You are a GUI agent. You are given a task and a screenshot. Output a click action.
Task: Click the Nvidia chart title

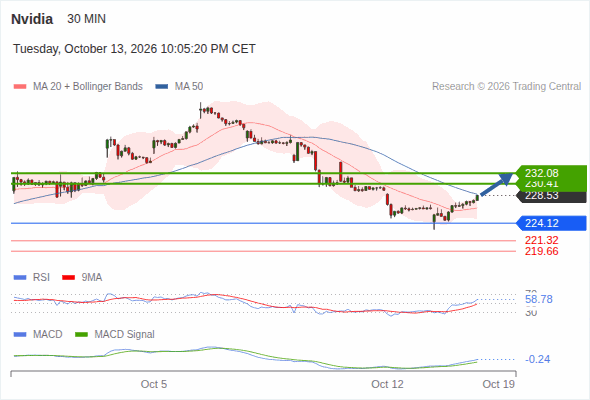(x=32, y=19)
